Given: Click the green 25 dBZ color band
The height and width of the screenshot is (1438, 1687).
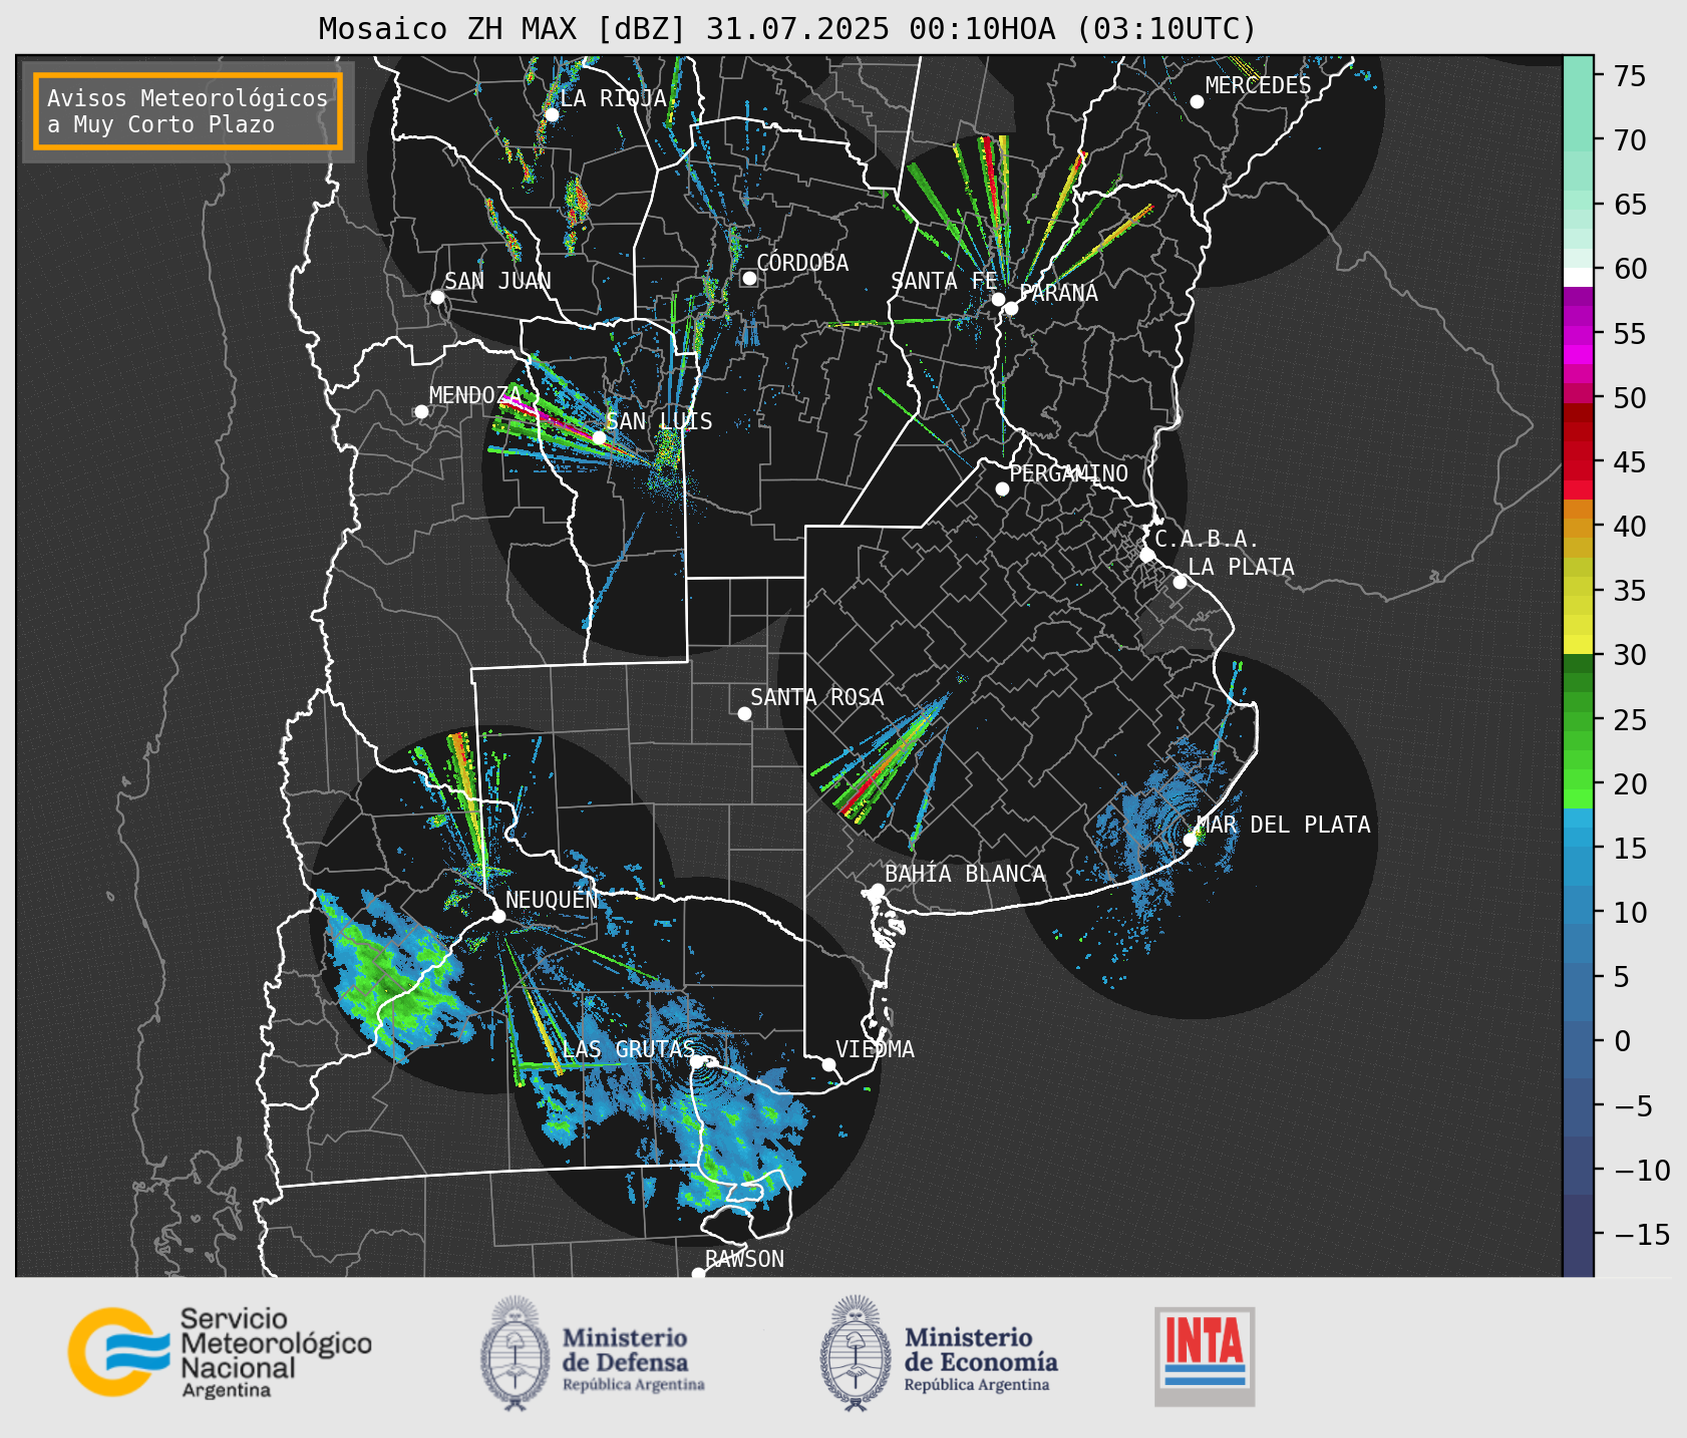Looking at the screenshot, I should pyautogui.click(x=1578, y=720).
